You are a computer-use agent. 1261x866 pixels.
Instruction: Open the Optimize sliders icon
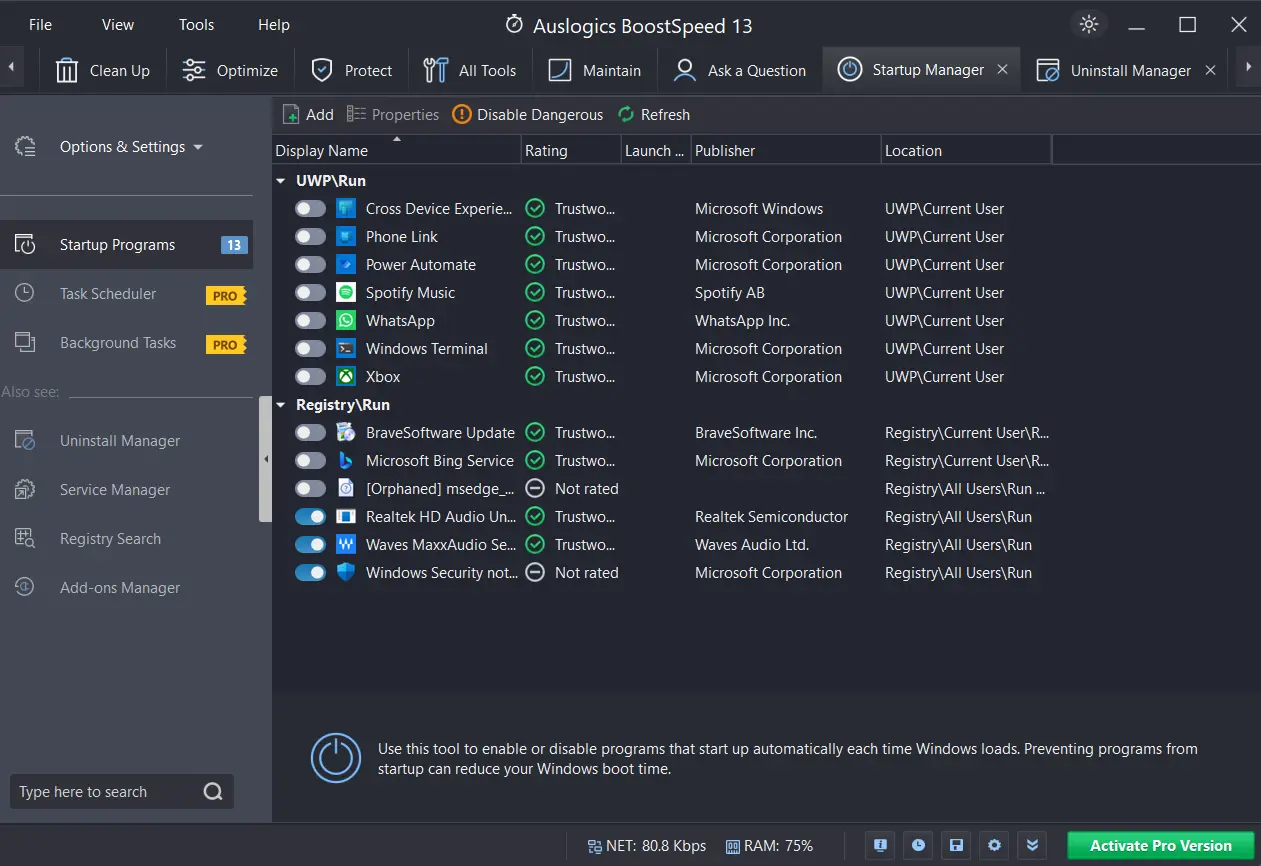click(x=194, y=70)
